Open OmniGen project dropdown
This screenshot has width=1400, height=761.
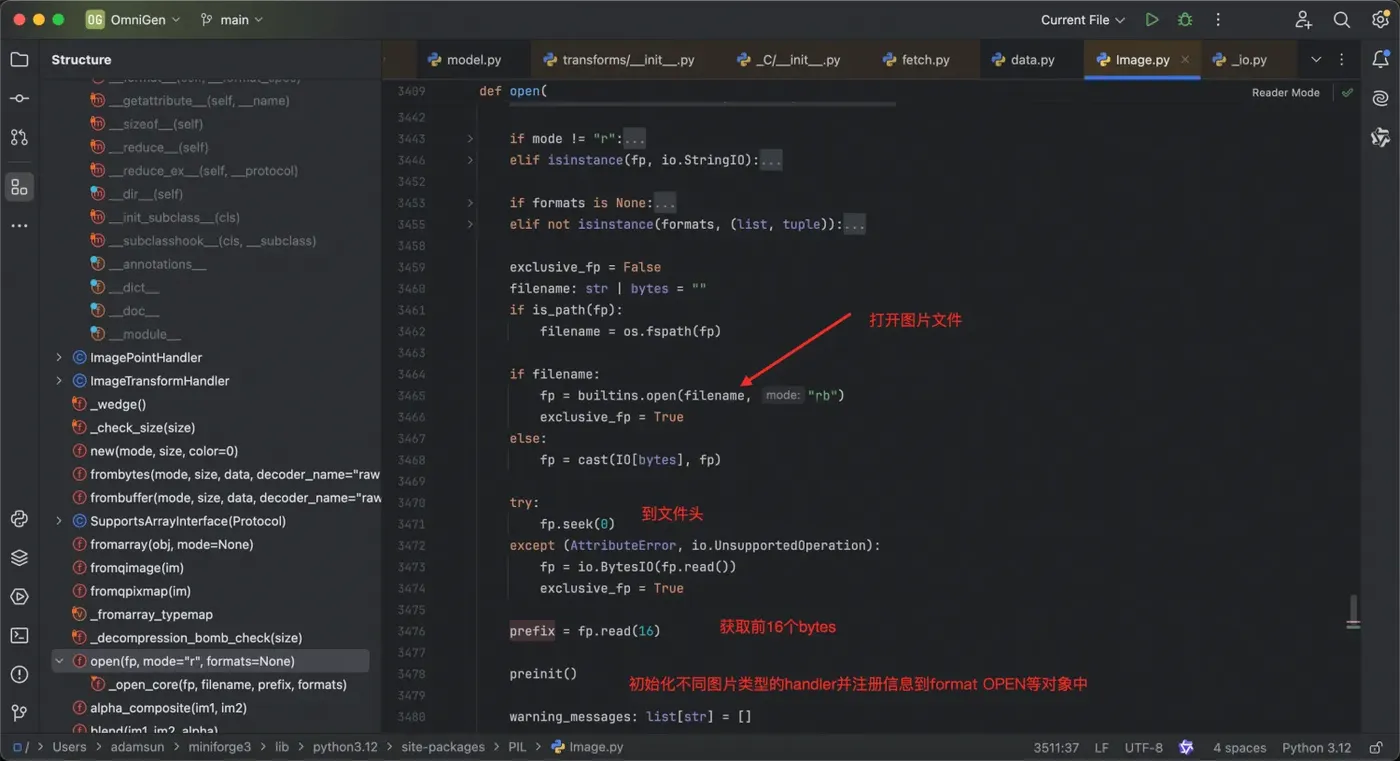(133, 19)
